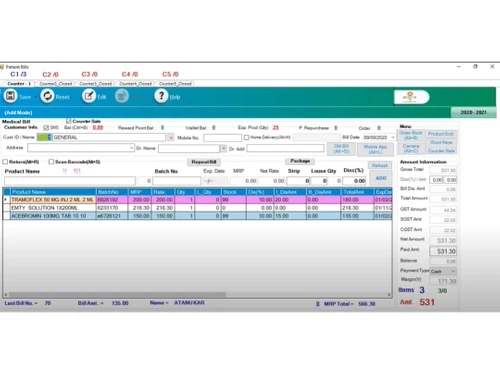The width and height of the screenshot is (500, 375).
Task: Click the Disc(%) entry field
Action: click(x=354, y=181)
